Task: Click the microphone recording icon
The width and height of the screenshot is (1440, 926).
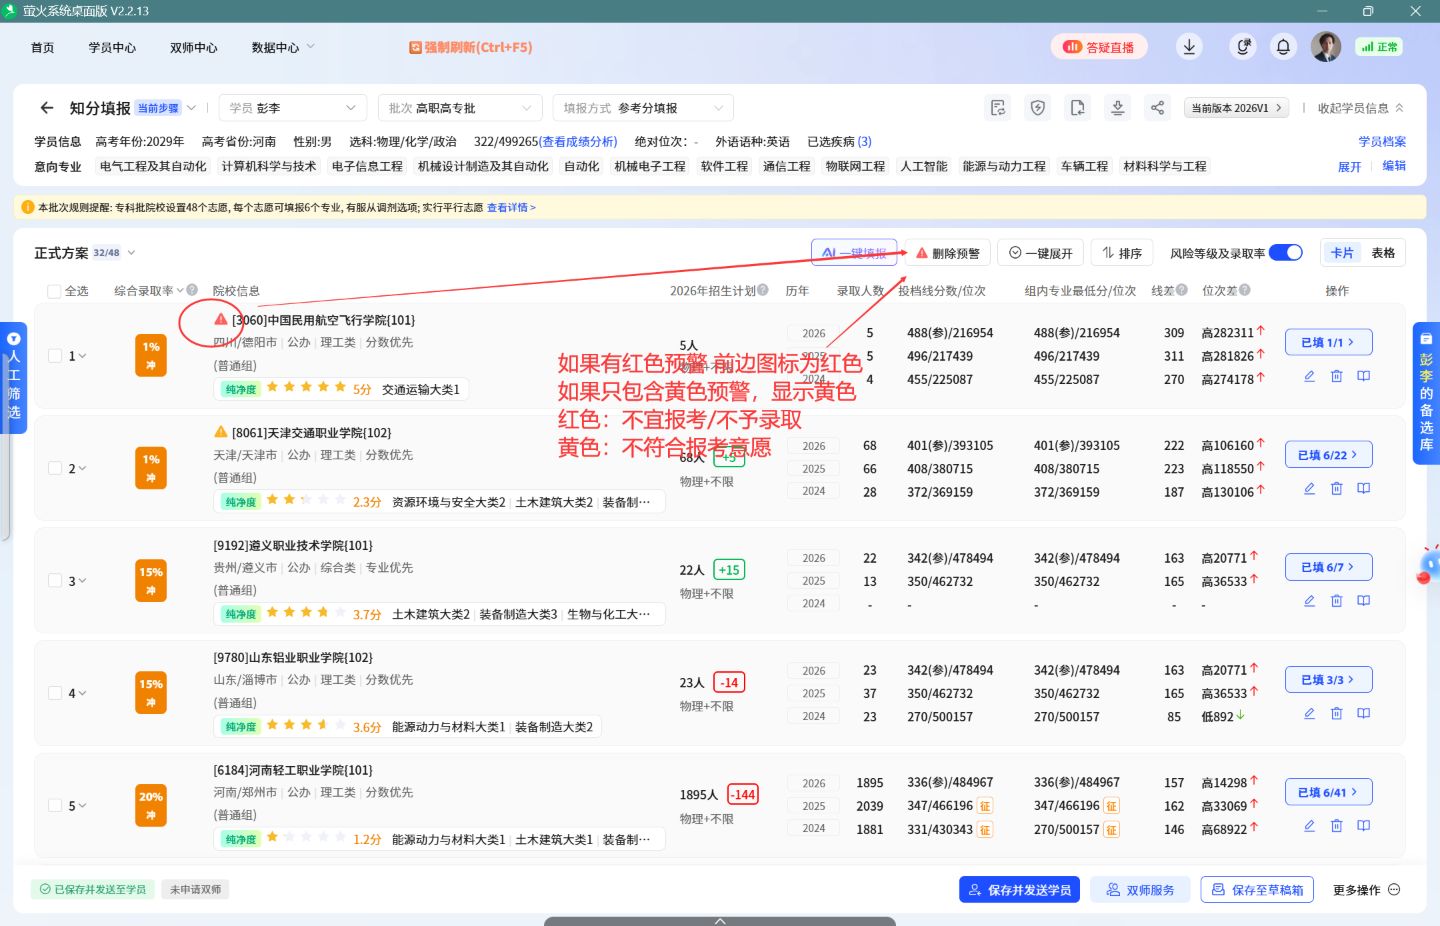Action: [x=1243, y=47]
